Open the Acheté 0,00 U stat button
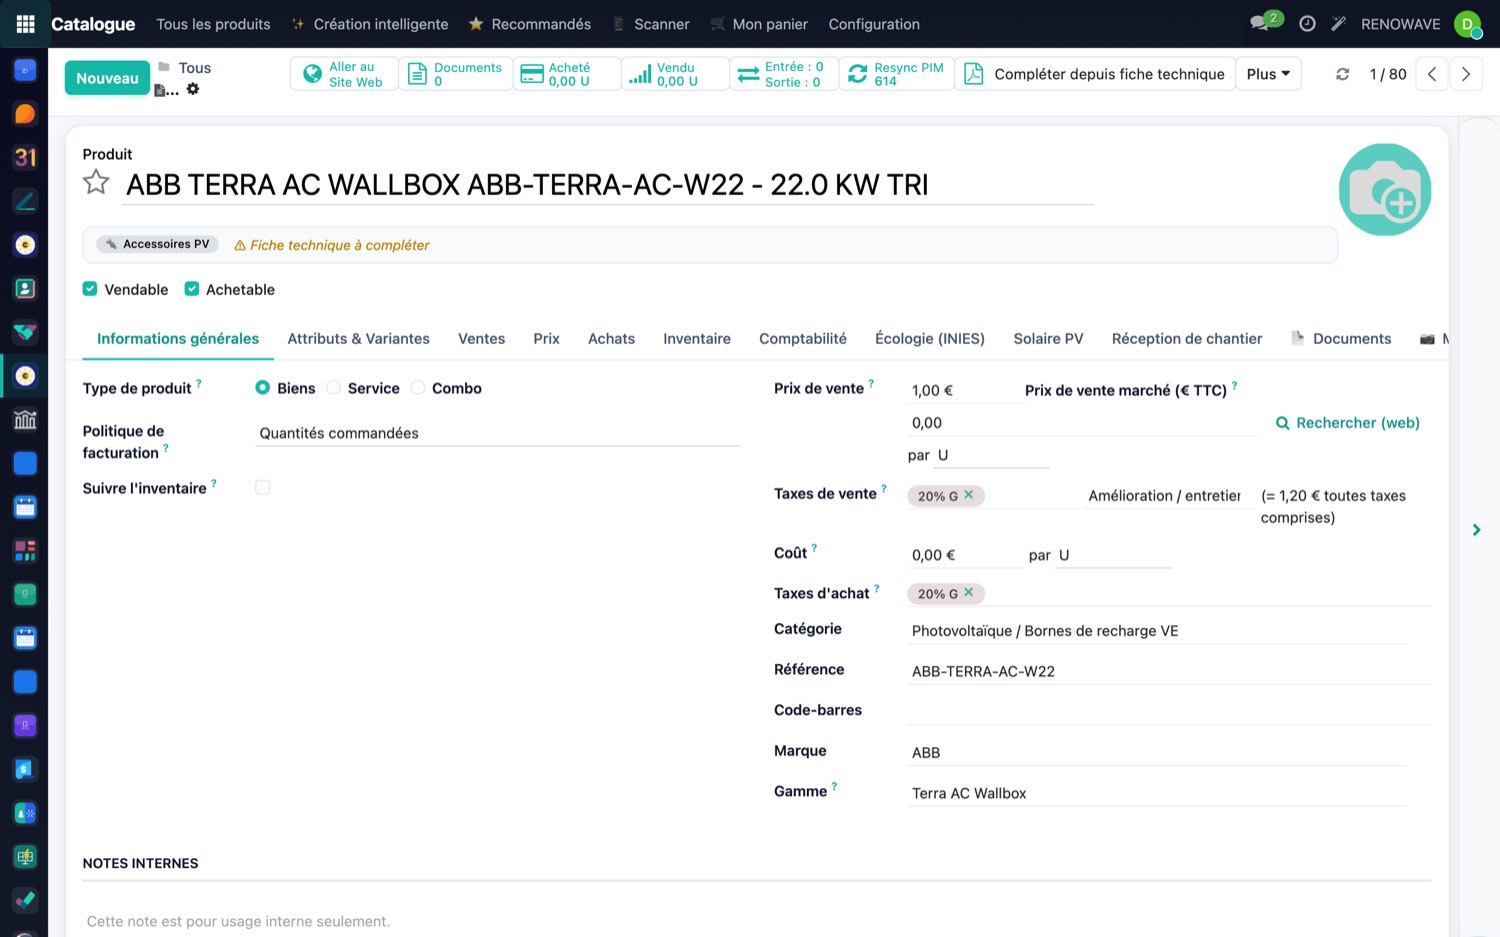This screenshot has width=1500, height=937. tap(567, 74)
